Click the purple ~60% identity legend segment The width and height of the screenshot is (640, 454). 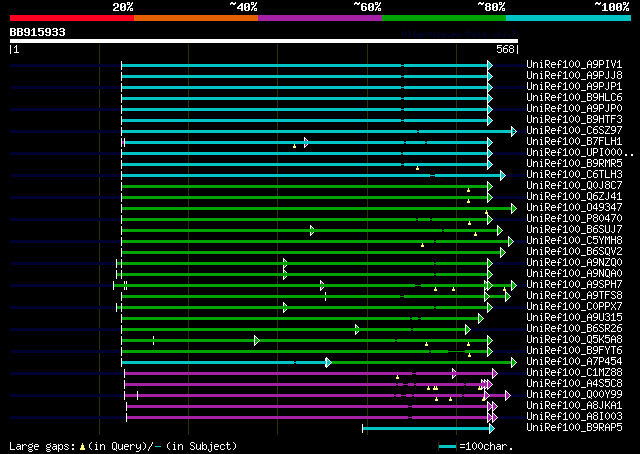(320, 18)
